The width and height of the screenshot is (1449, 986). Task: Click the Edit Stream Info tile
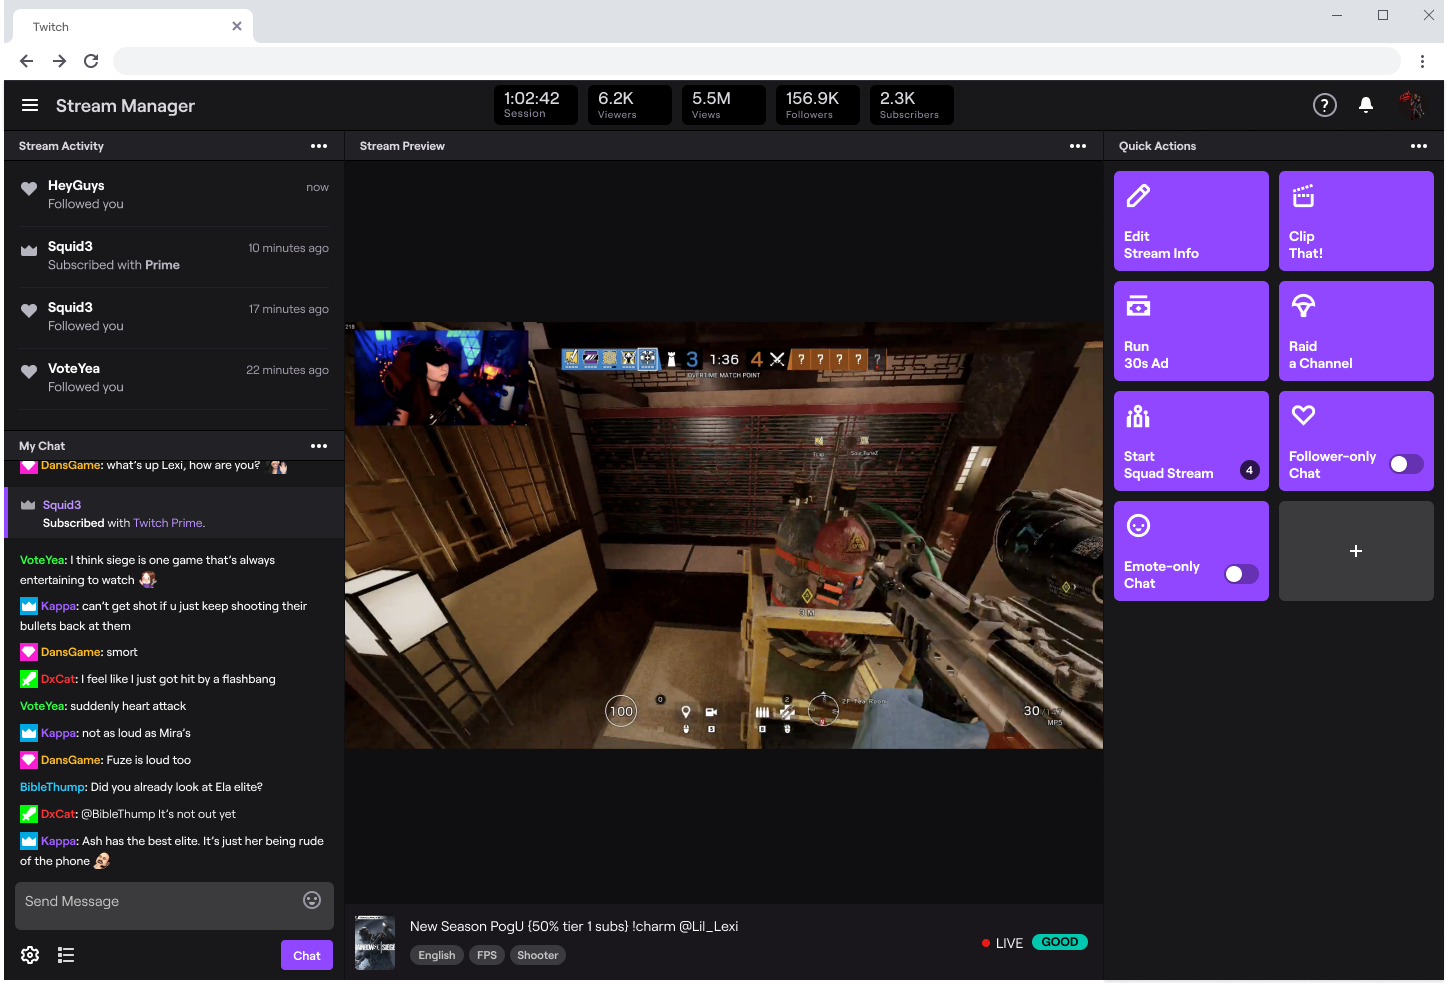point(1190,221)
